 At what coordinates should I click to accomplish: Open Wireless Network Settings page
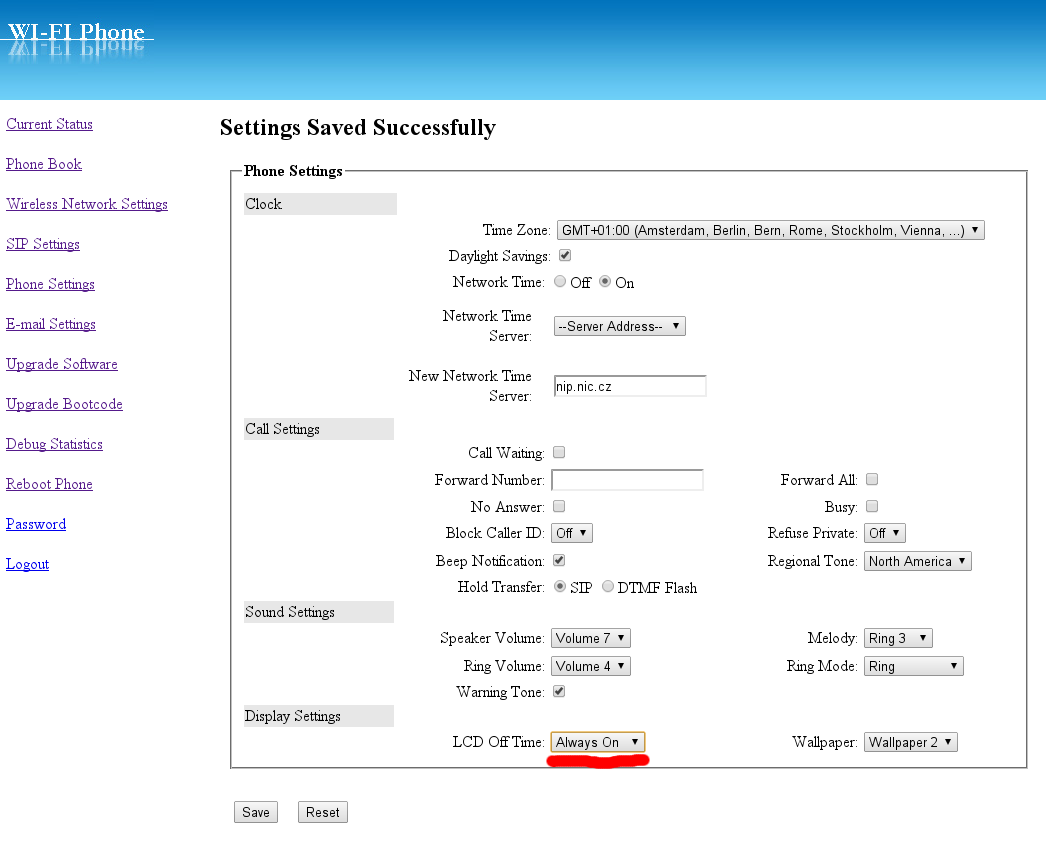pyautogui.click(x=87, y=204)
